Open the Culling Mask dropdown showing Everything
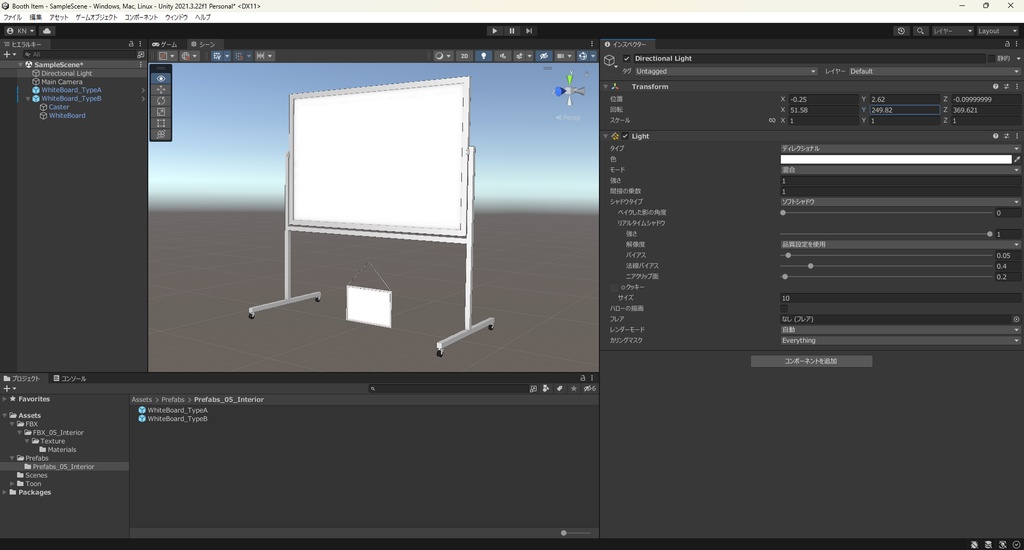1024x550 pixels. tap(900, 340)
